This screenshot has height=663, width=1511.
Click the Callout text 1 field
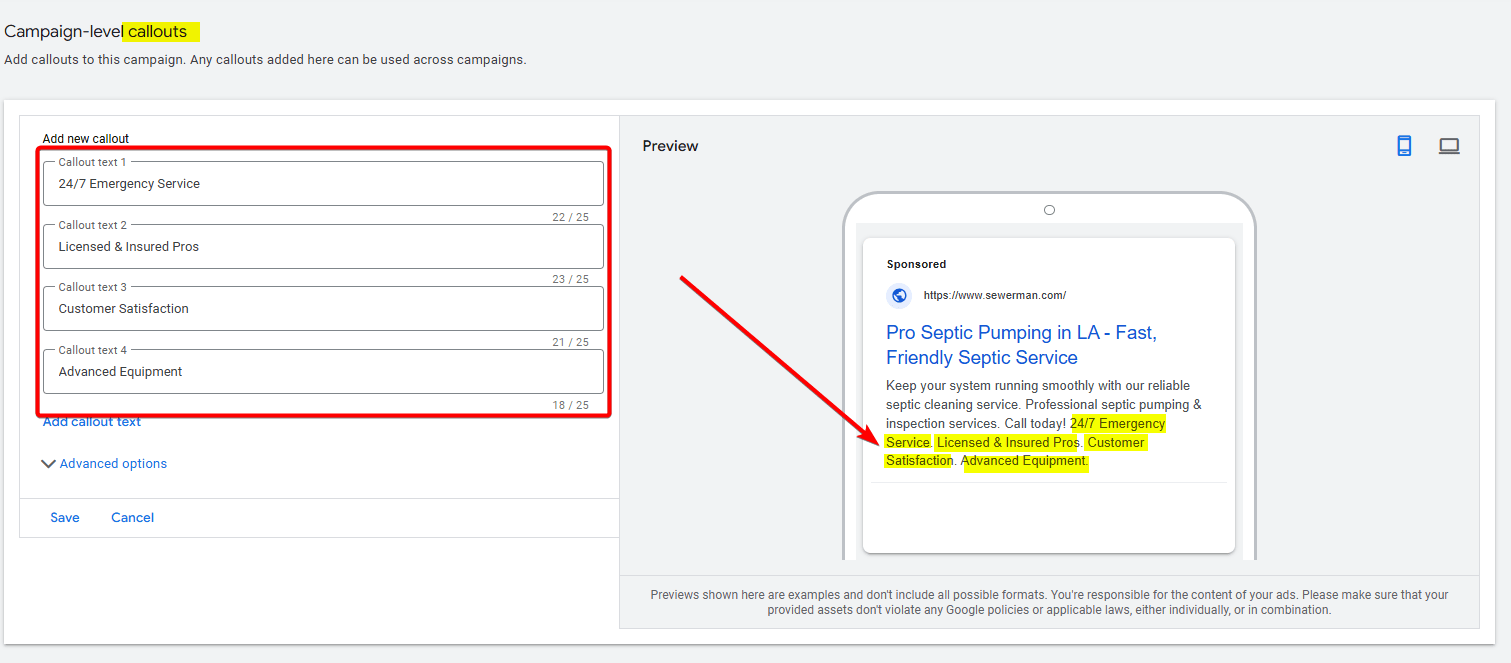(322, 184)
